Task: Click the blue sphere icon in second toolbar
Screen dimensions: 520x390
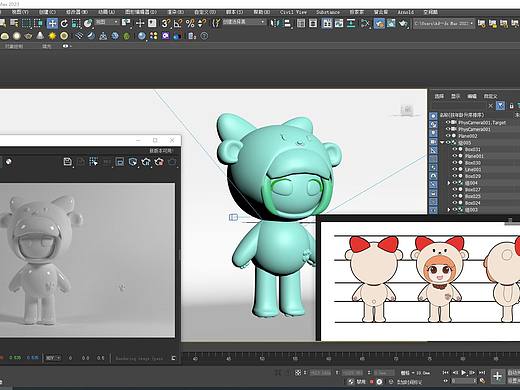Action: [142, 36]
